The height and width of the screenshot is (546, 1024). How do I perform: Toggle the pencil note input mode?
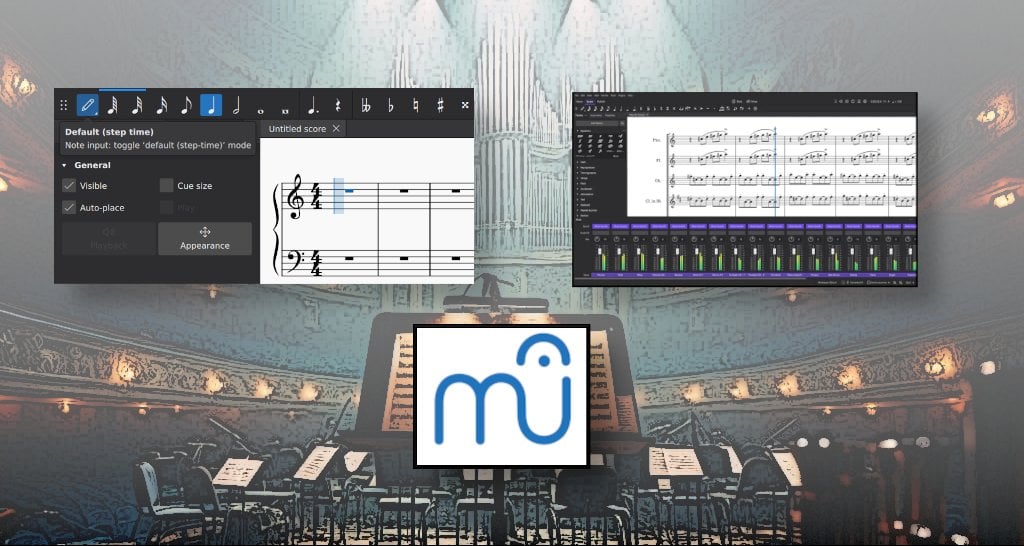[88, 105]
